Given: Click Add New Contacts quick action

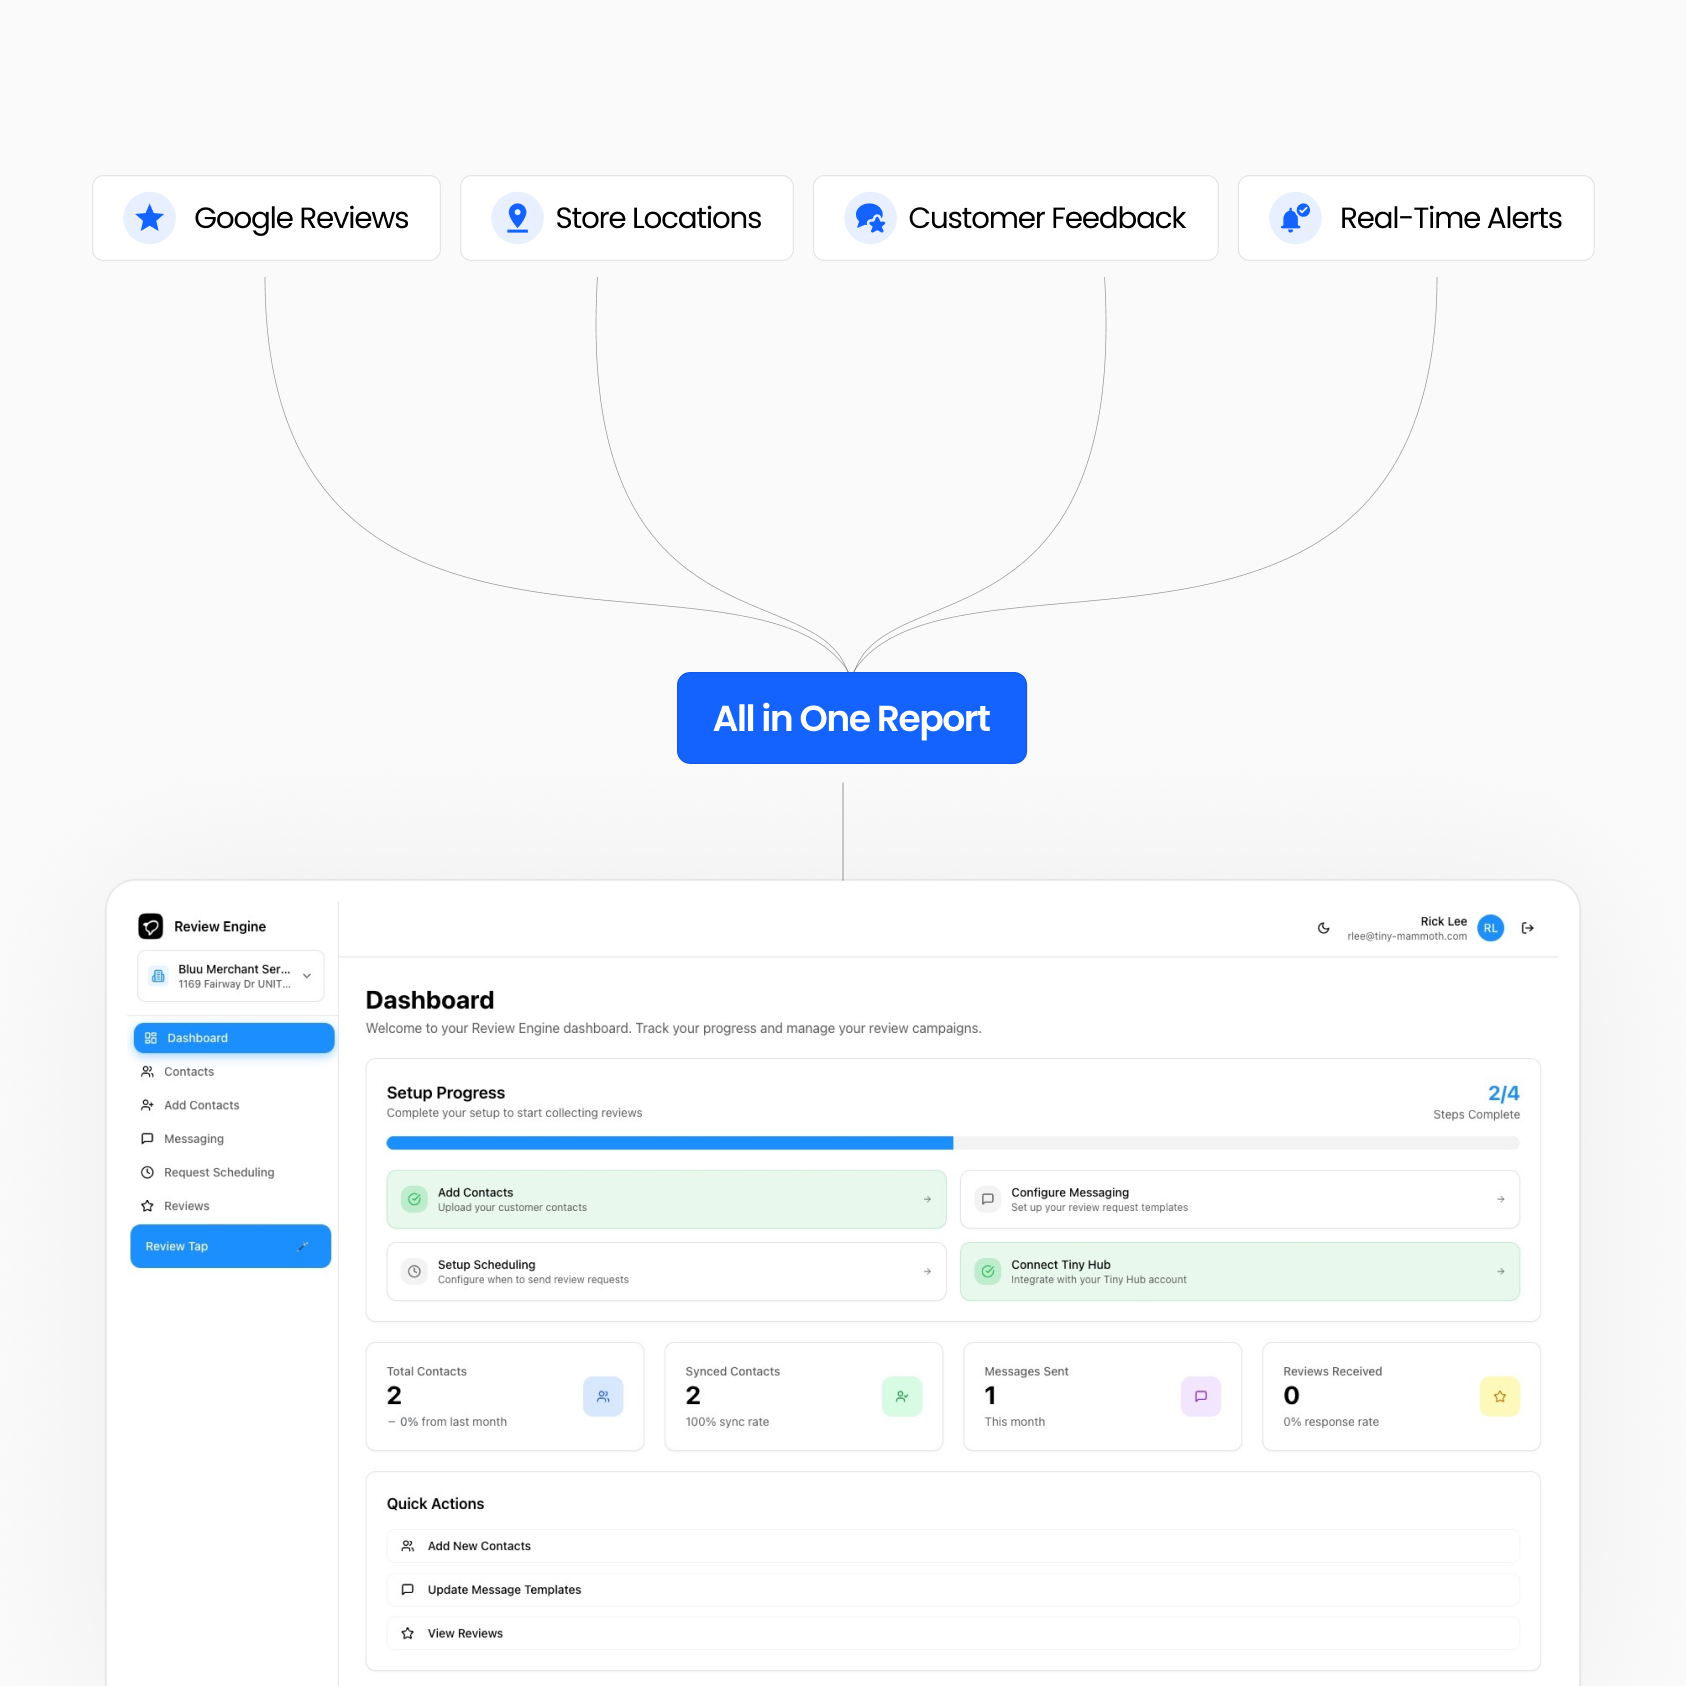Looking at the screenshot, I should 953,1546.
